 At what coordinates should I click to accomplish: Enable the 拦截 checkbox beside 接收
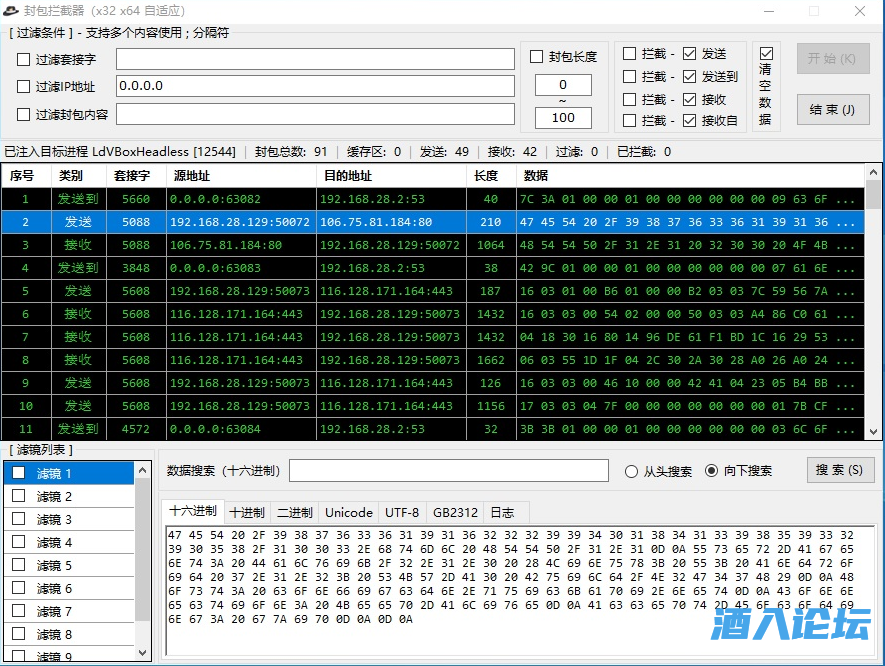coord(630,99)
